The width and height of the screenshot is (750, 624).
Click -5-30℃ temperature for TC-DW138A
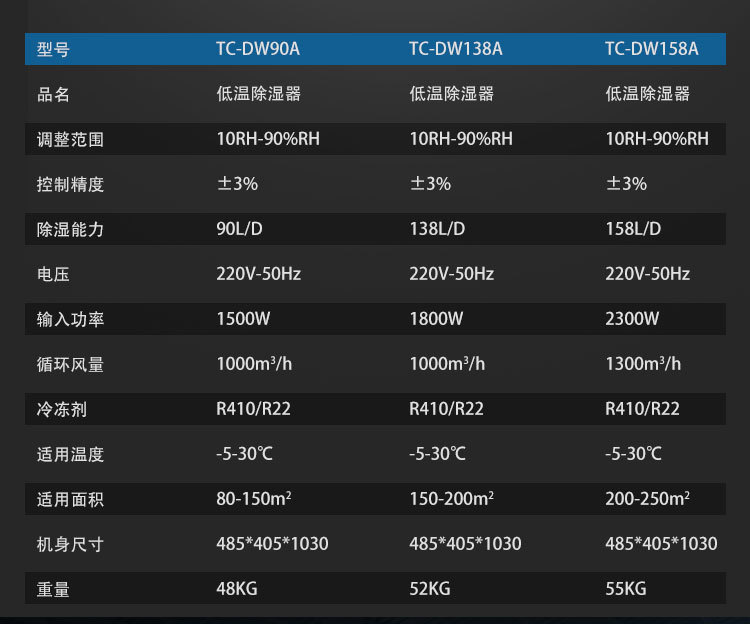click(x=437, y=453)
